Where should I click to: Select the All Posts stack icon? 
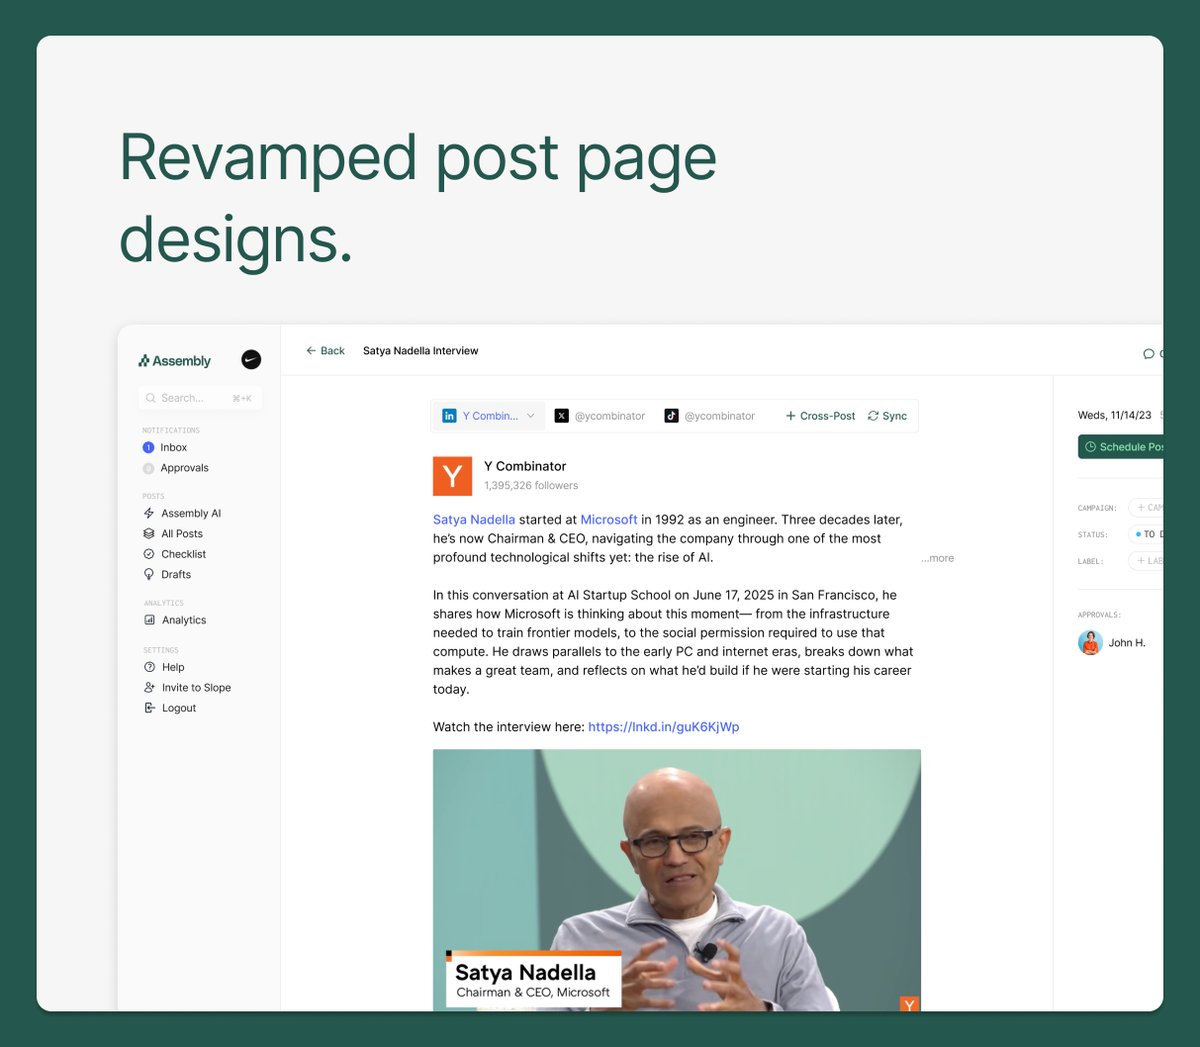coord(149,534)
